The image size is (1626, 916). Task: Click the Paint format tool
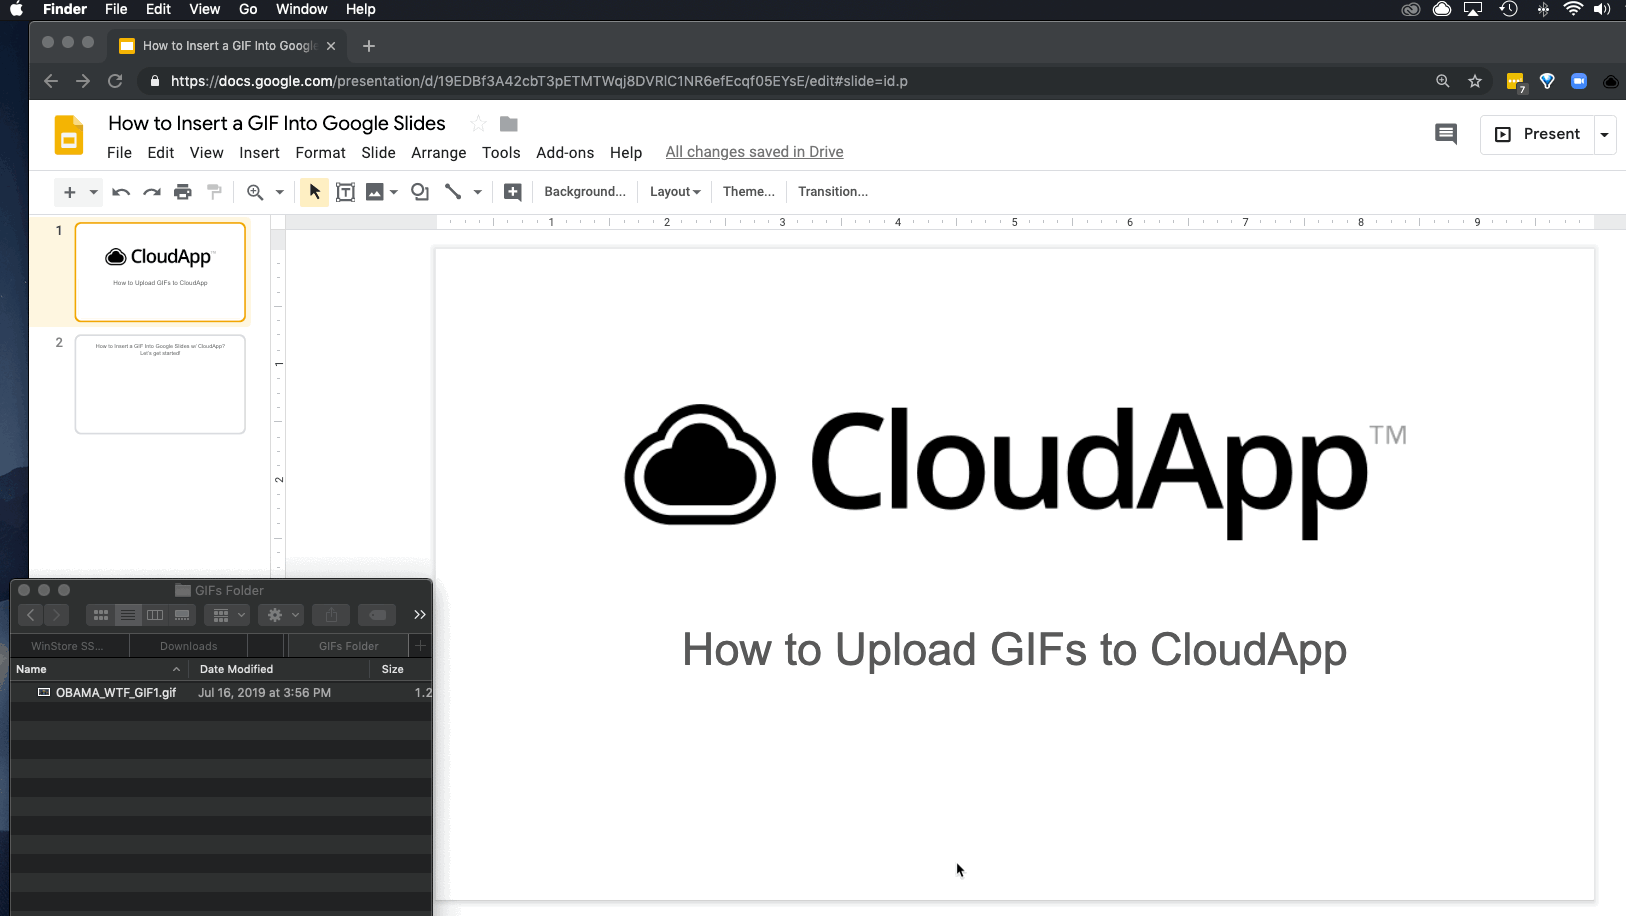(214, 191)
